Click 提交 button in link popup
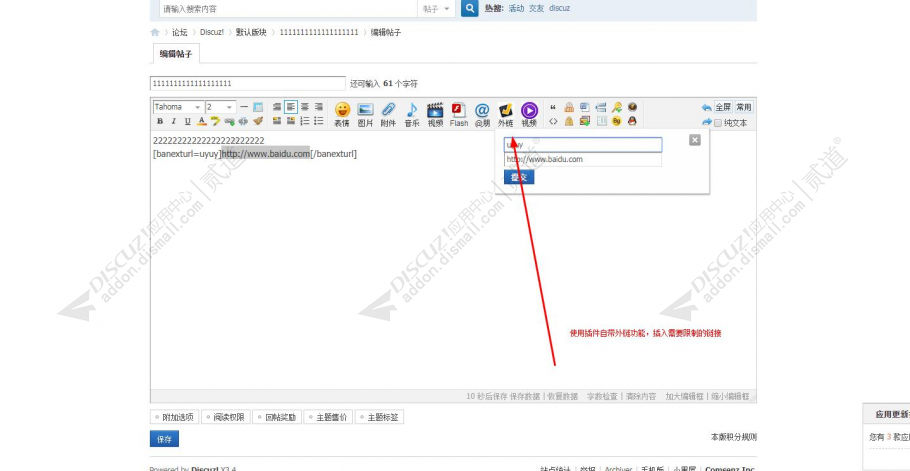910x471 pixels. pos(519,177)
